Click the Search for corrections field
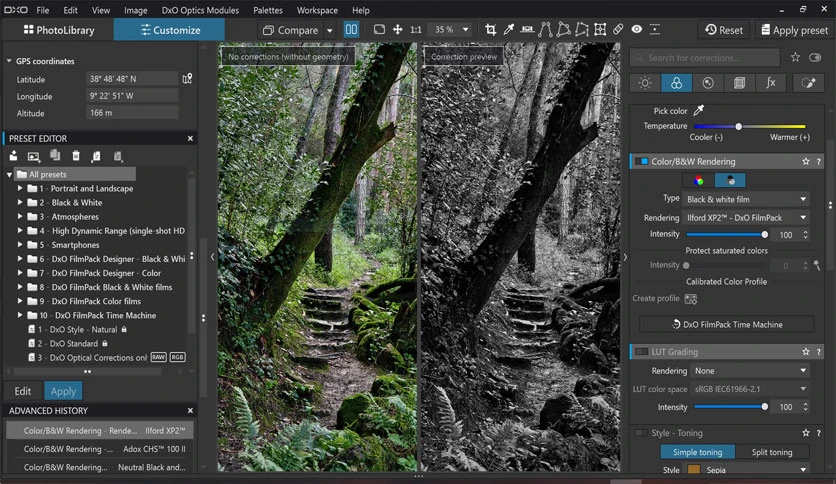Viewport: 836px width, 484px height. tap(705, 58)
